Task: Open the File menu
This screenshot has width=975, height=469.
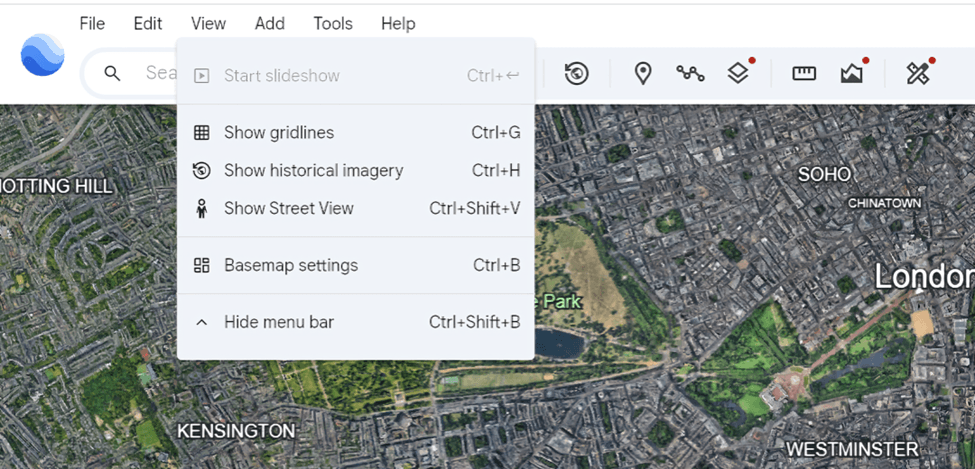Action: pos(92,23)
